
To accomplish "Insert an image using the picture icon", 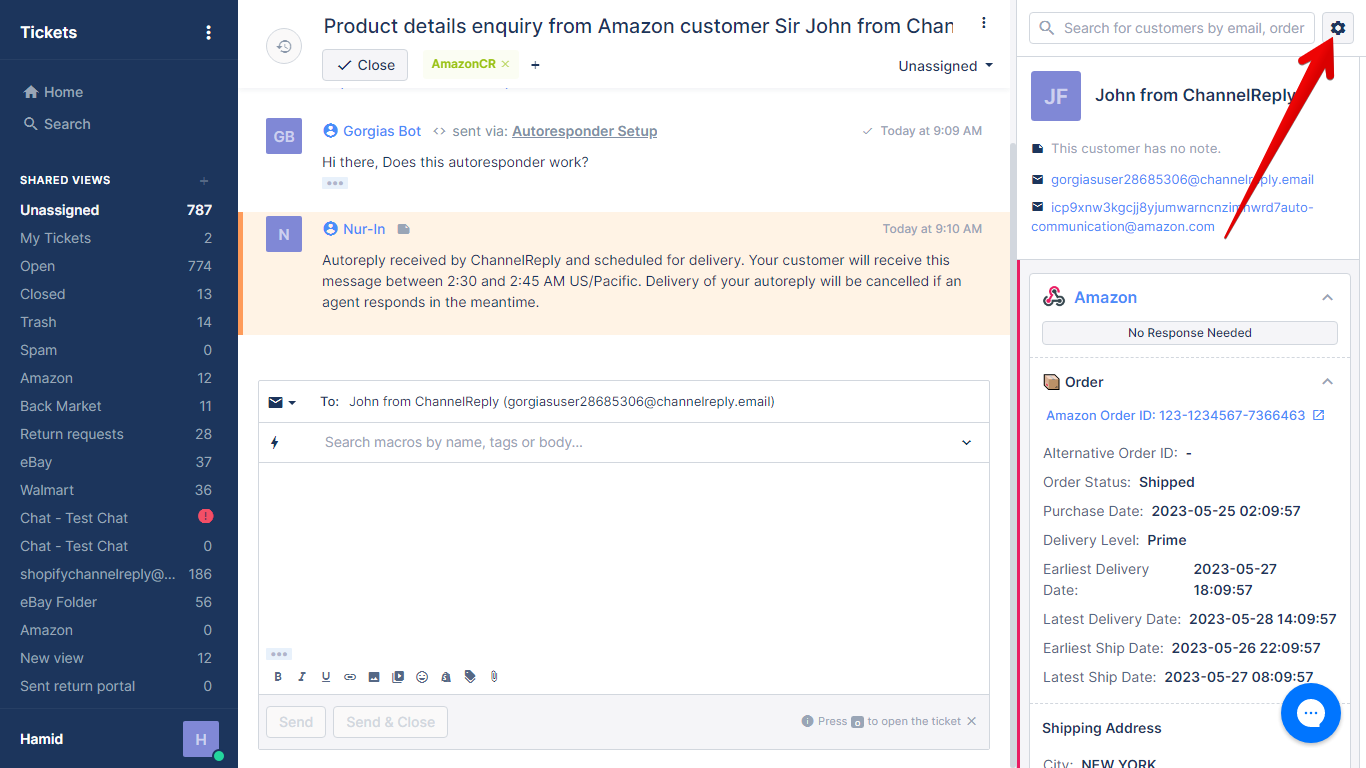I will [374, 677].
